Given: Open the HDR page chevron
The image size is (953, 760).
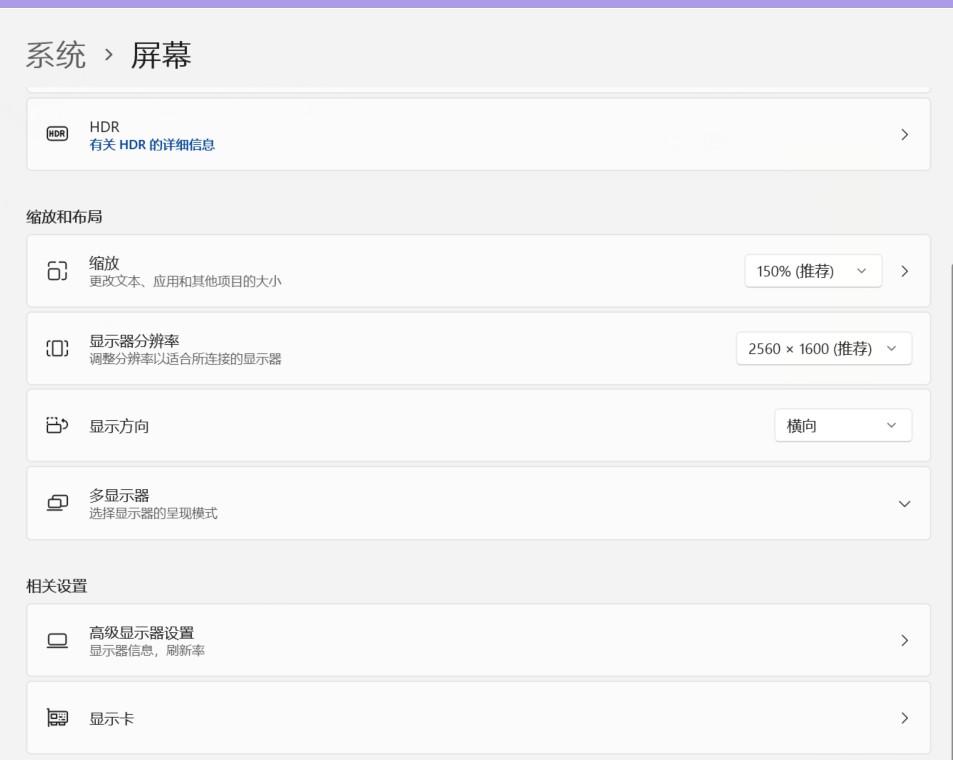Looking at the screenshot, I should coord(904,134).
